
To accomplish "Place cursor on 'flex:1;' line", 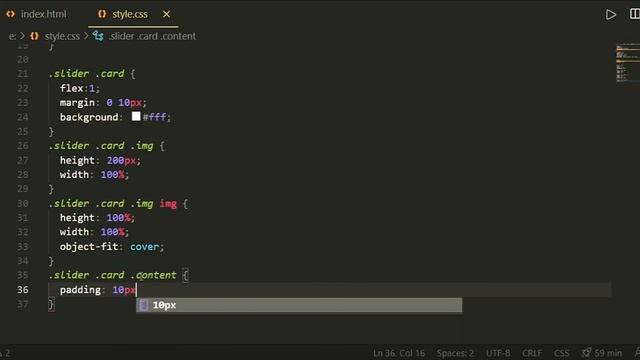I will point(80,88).
